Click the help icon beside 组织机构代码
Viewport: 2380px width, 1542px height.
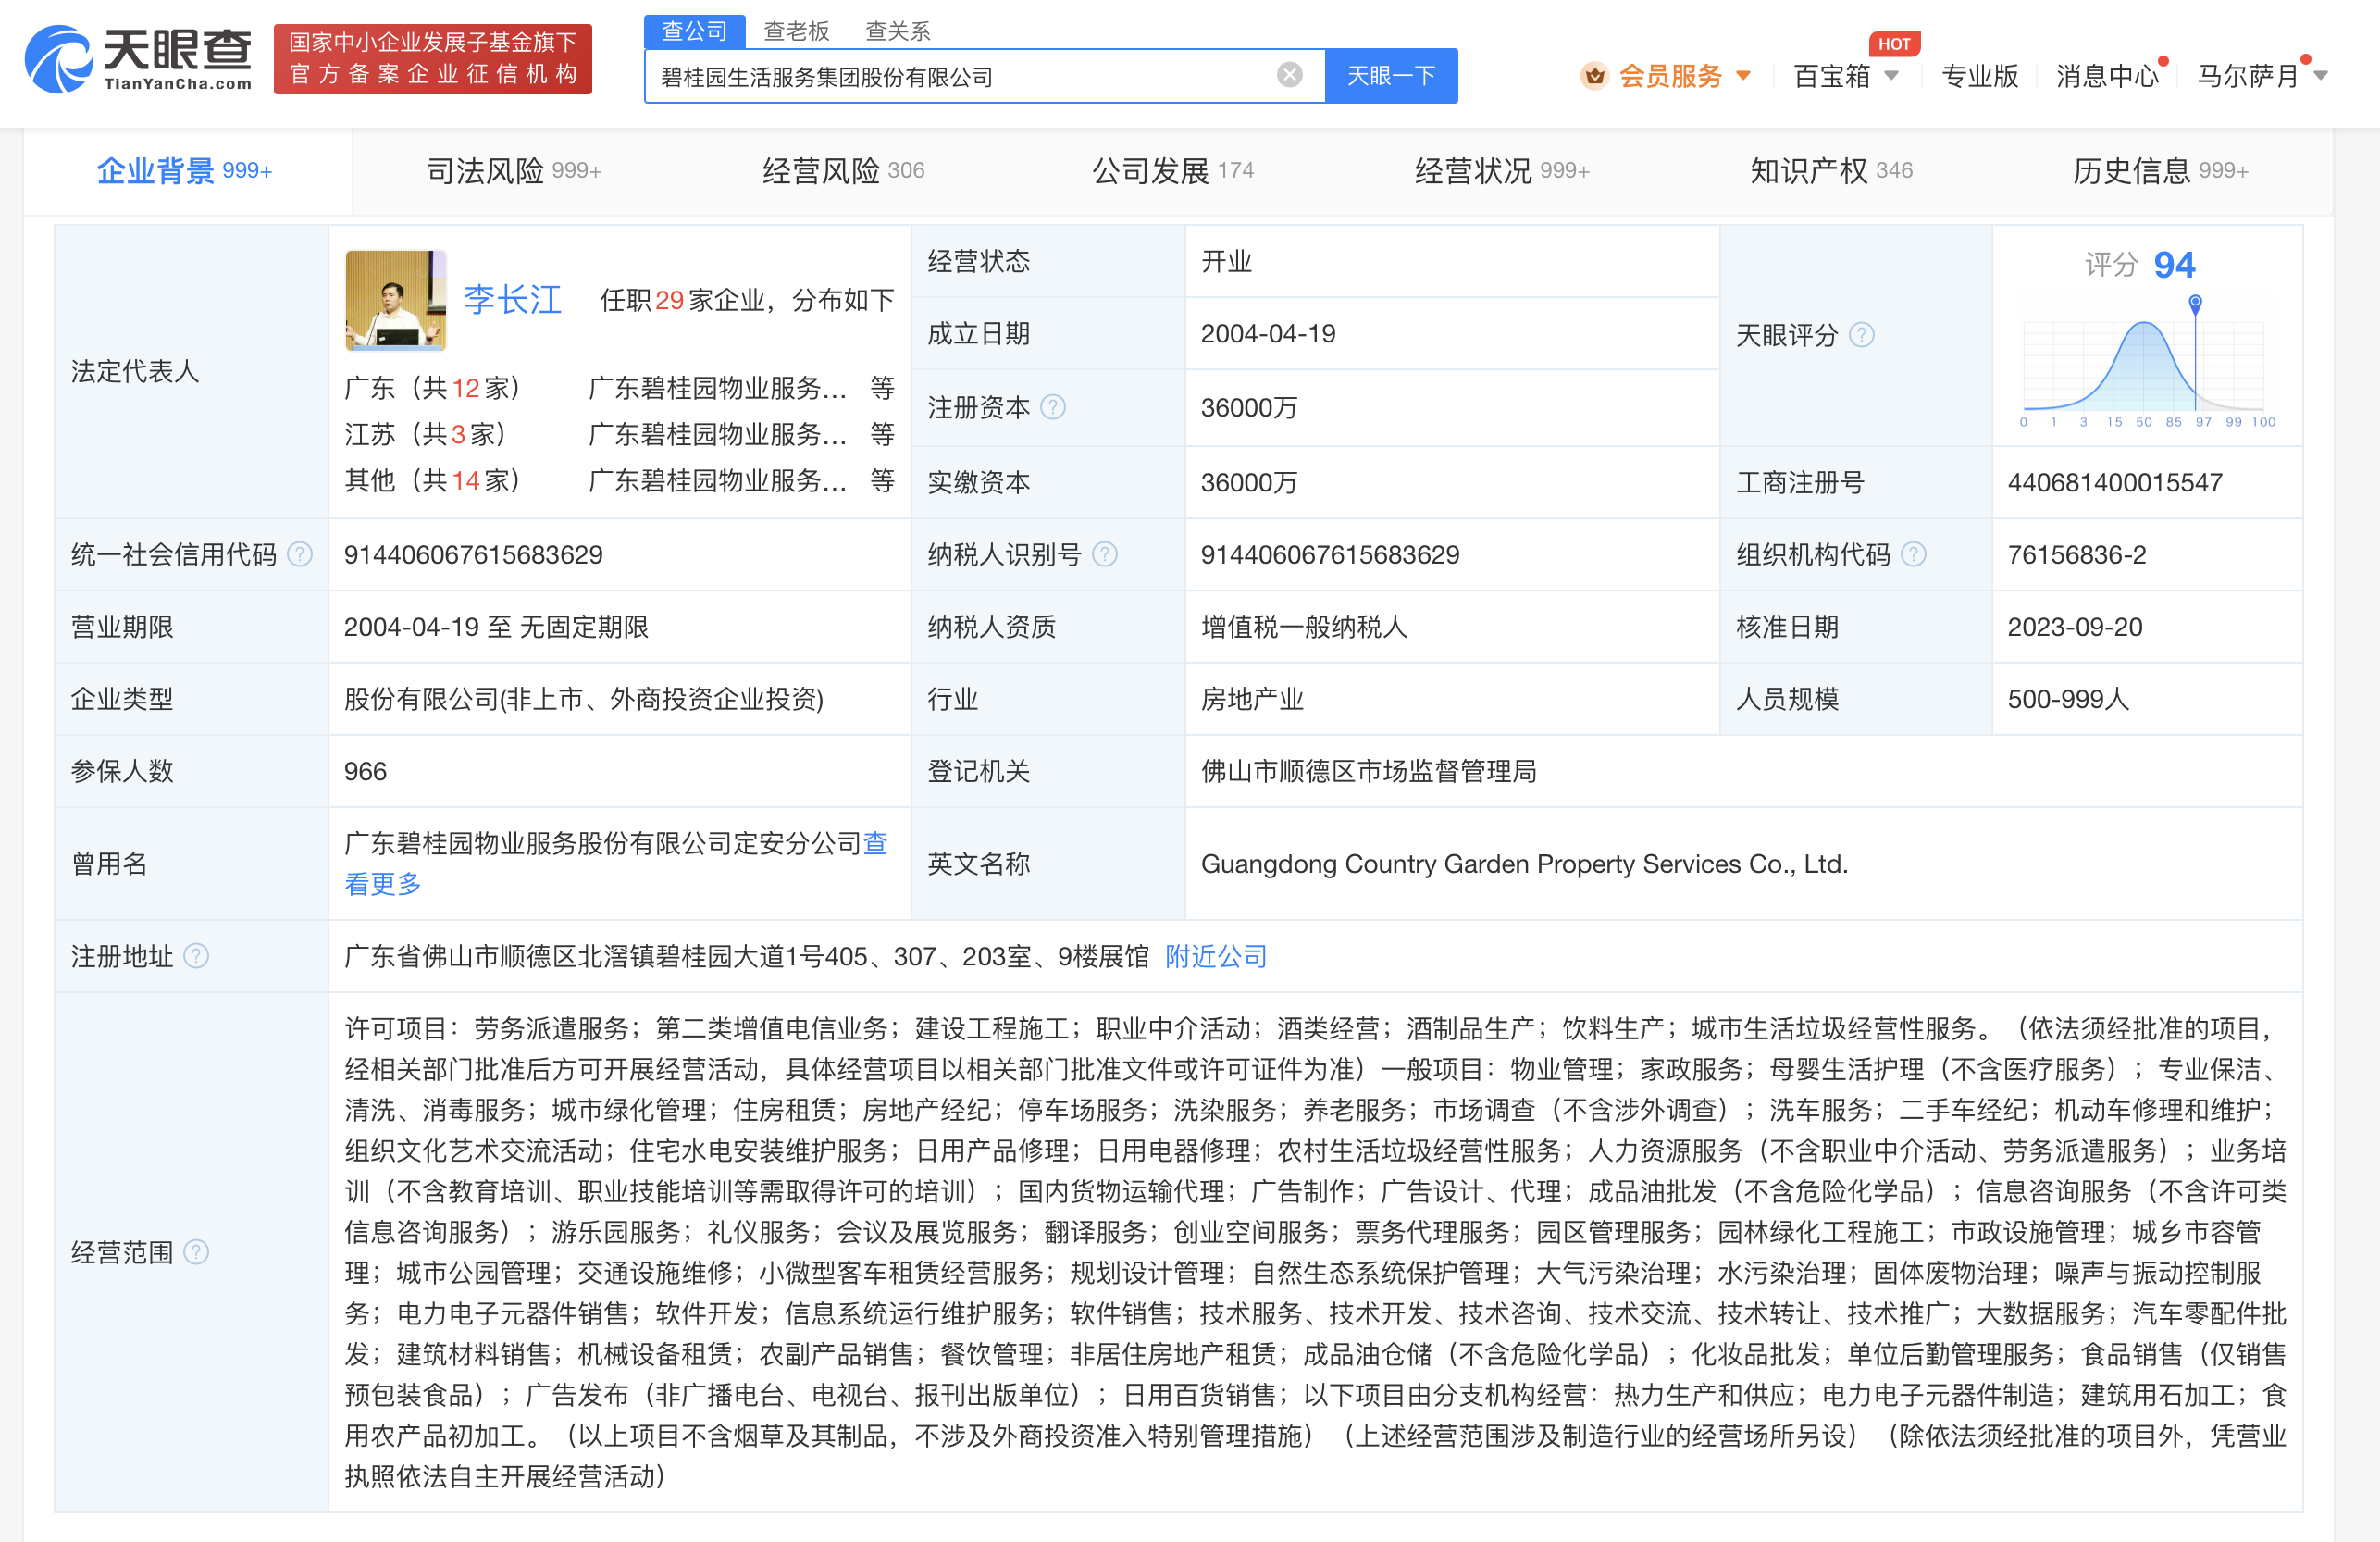click(x=1913, y=554)
